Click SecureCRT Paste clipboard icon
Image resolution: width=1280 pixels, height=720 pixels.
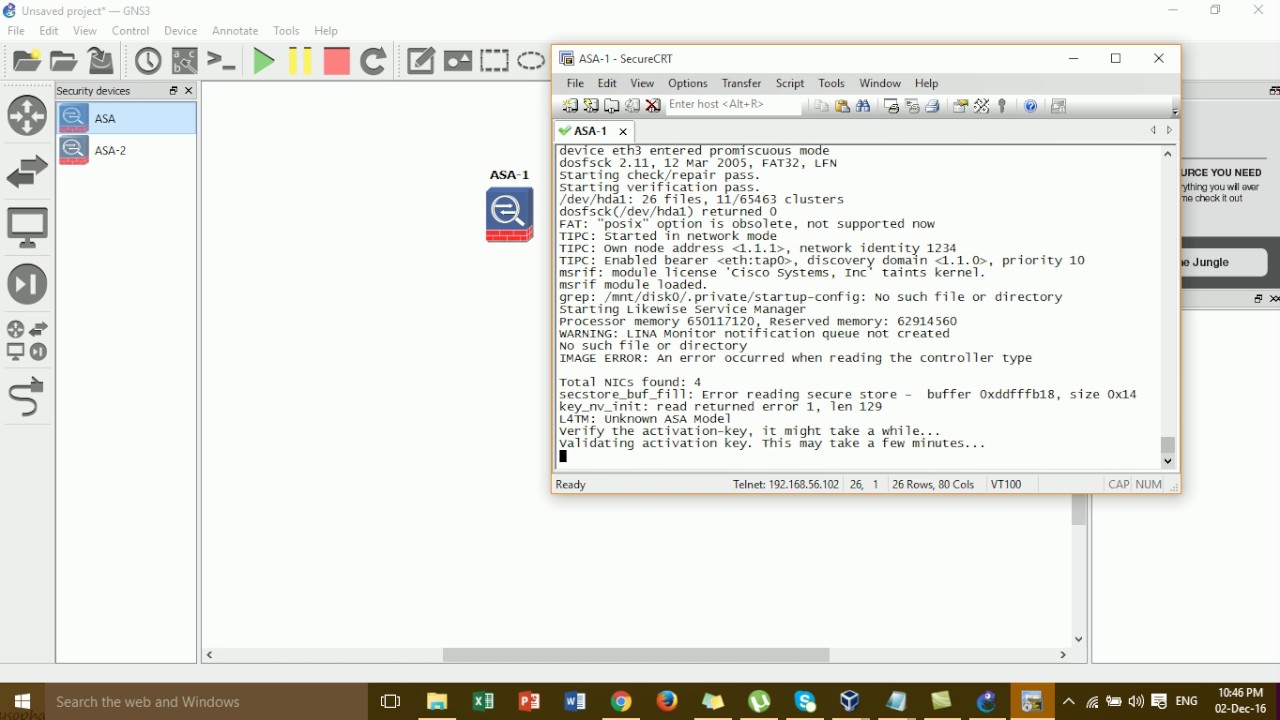click(842, 106)
